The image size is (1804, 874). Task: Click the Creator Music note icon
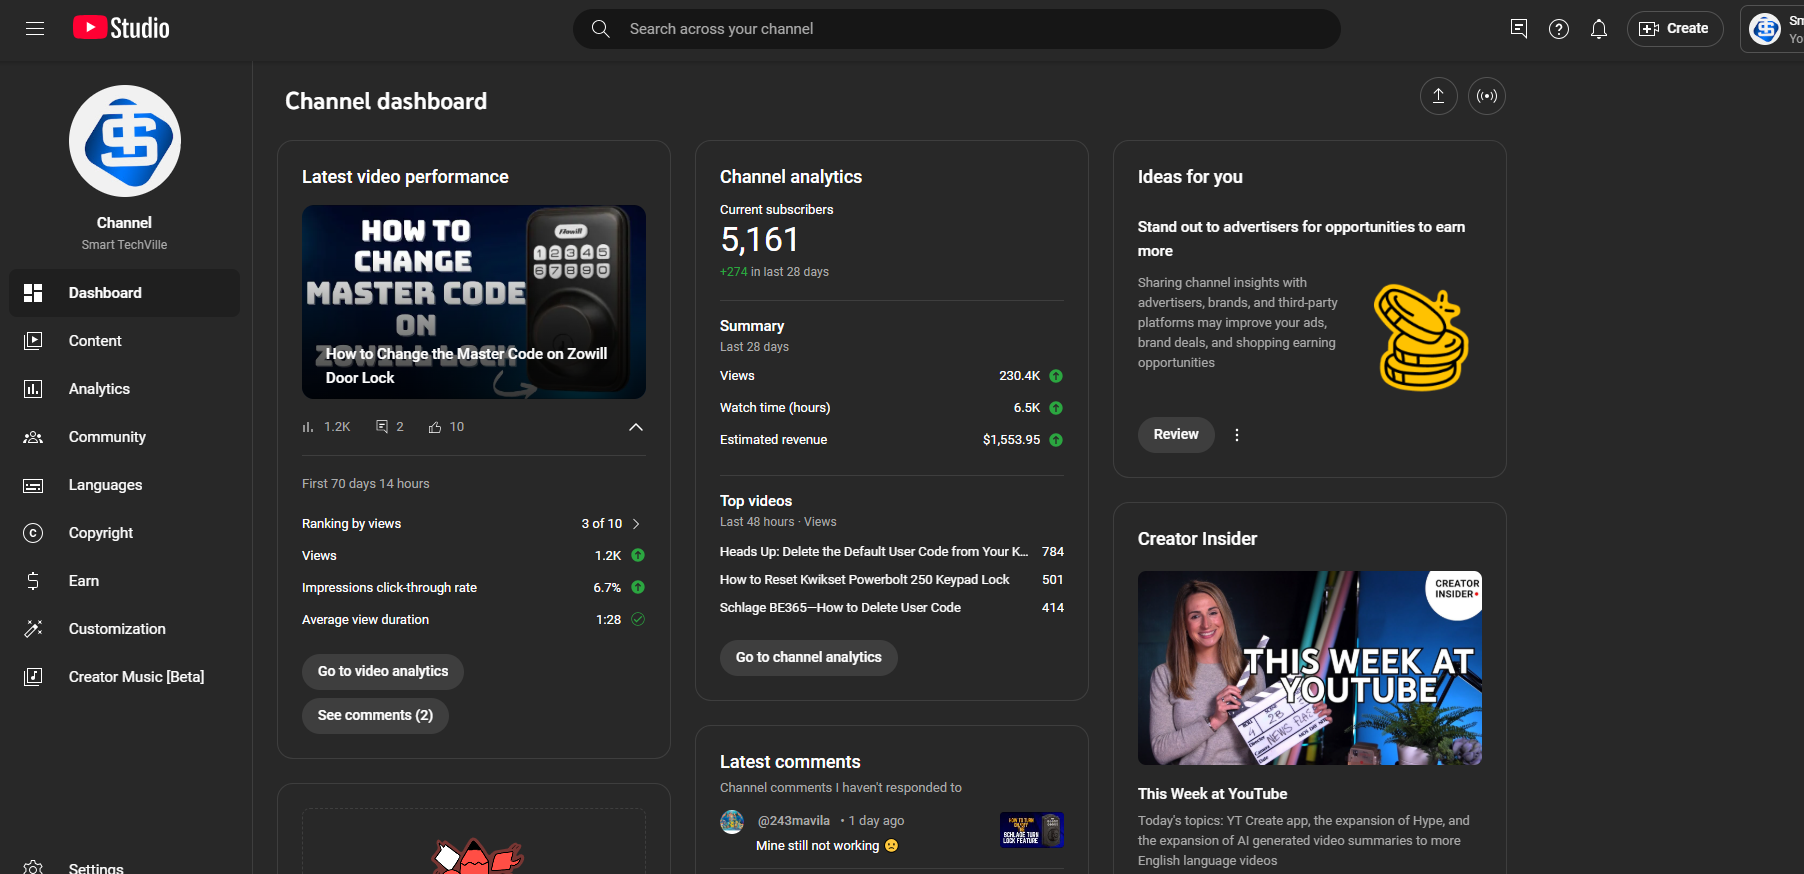(33, 677)
